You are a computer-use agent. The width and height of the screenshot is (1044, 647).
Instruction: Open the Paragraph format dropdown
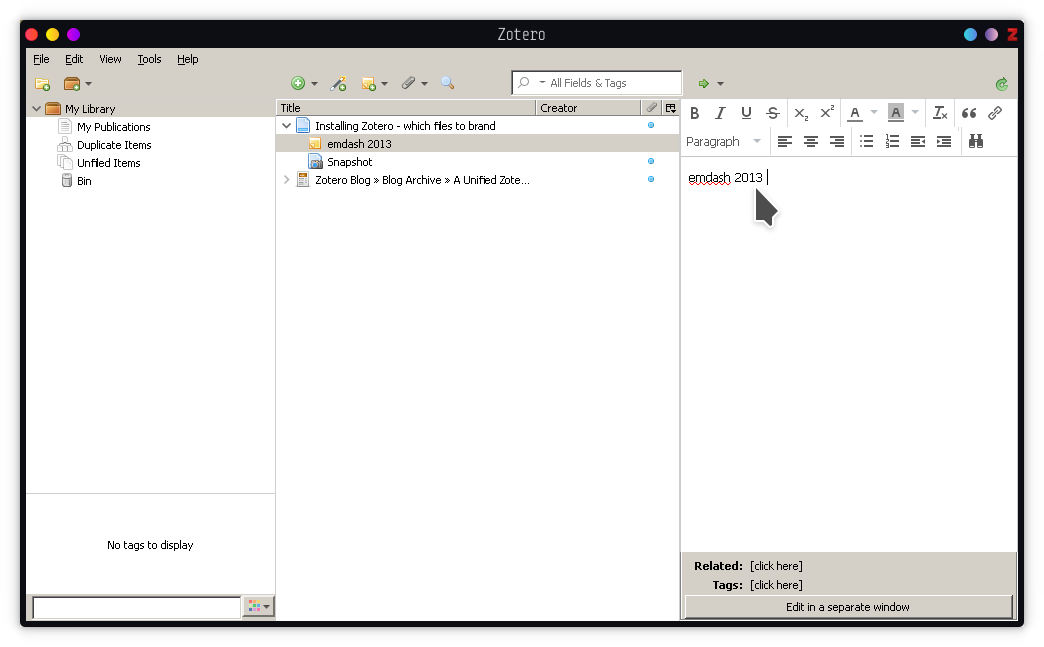tap(724, 142)
